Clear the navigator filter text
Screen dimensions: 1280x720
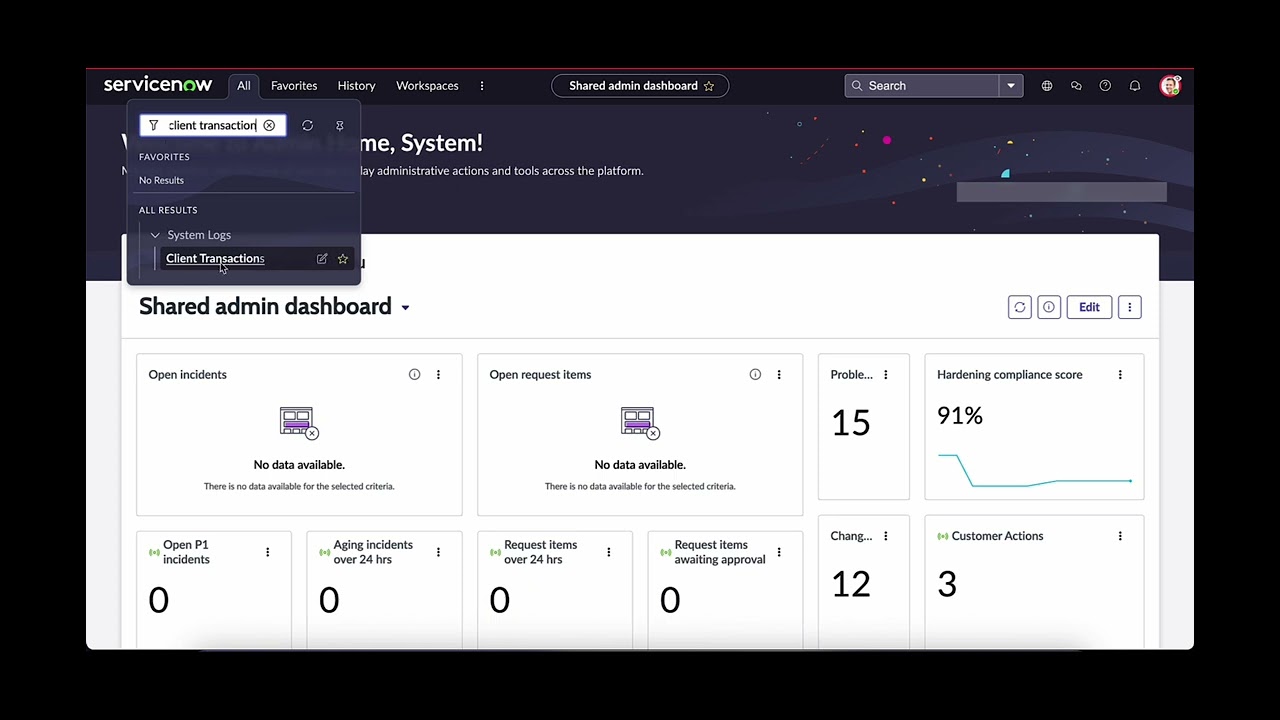tap(269, 126)
